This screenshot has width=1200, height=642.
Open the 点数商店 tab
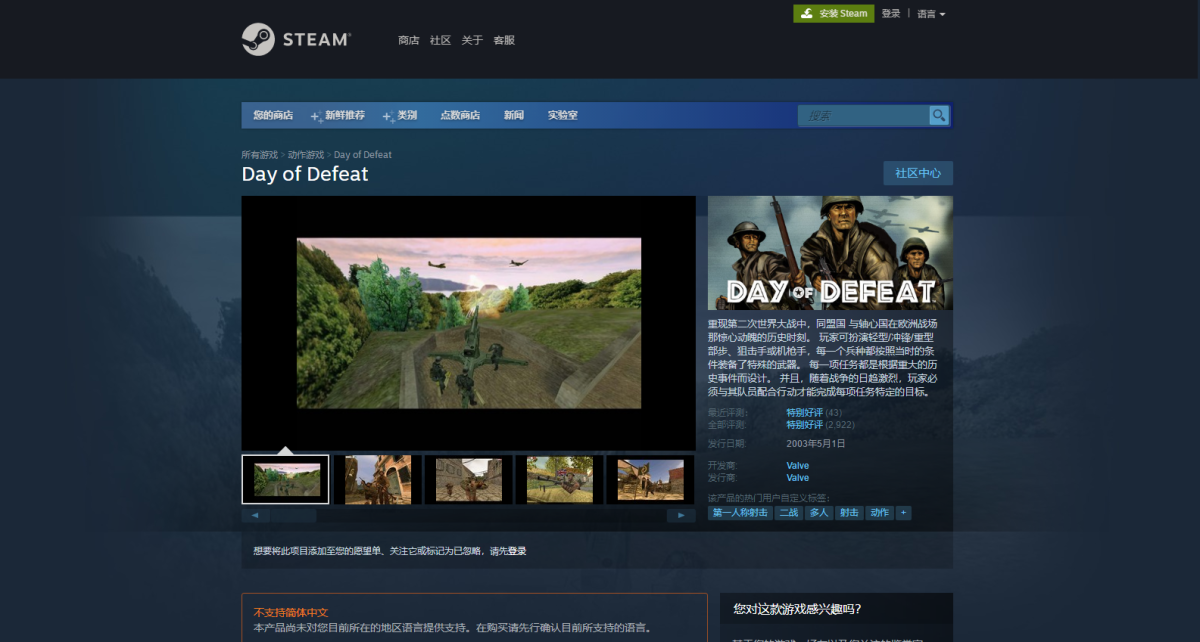coord(460,115)
